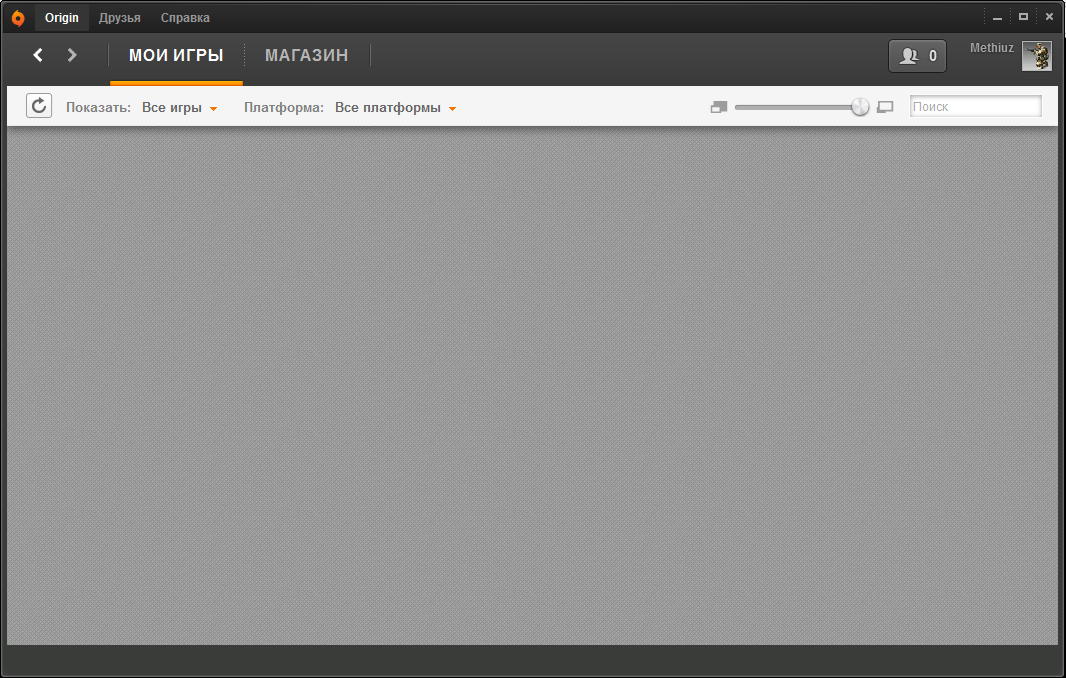Viewport: 1066px width, 678px height.
Task: Open the Друзья menu
Action: tap(120, 18)
